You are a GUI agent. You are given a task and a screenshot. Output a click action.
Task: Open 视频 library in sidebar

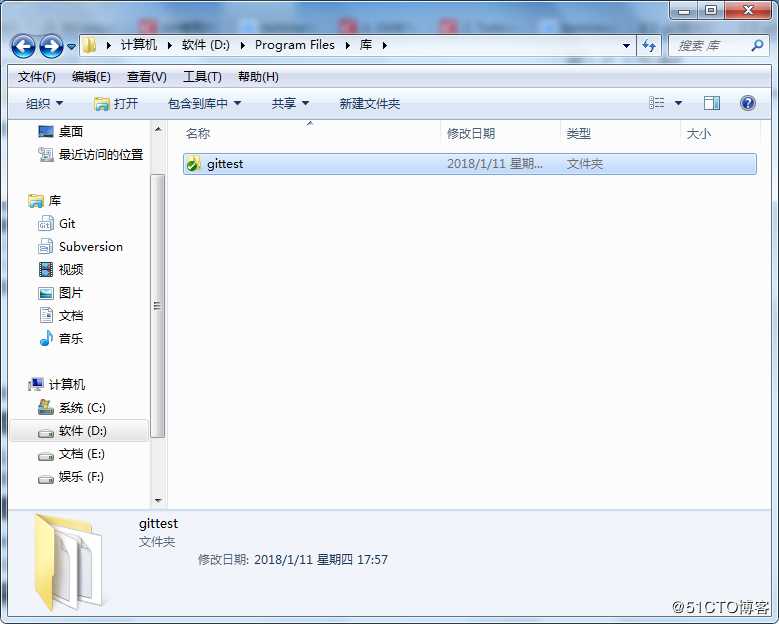pos(60,269)
